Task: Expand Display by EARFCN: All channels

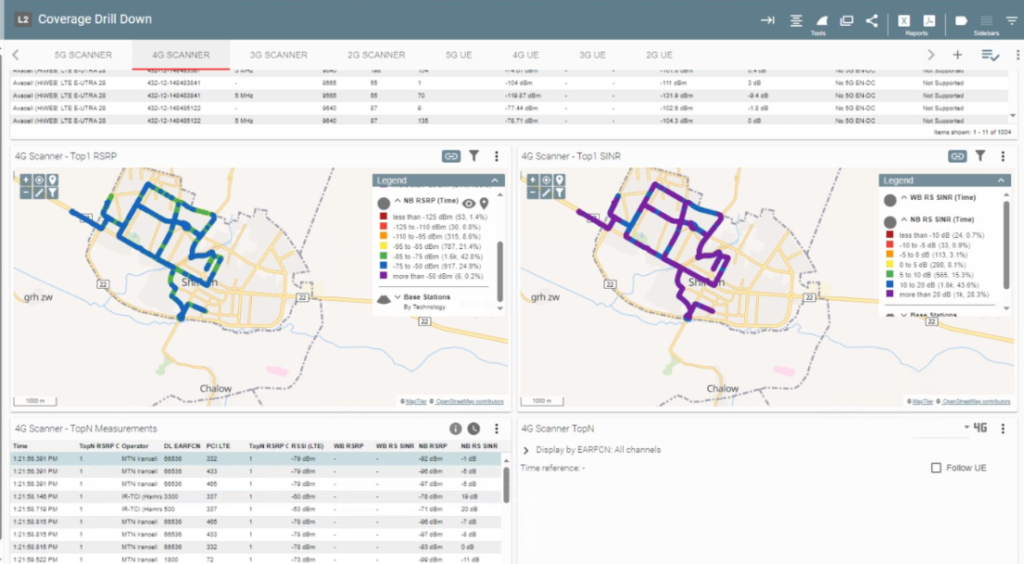Action: pos(527,450)
